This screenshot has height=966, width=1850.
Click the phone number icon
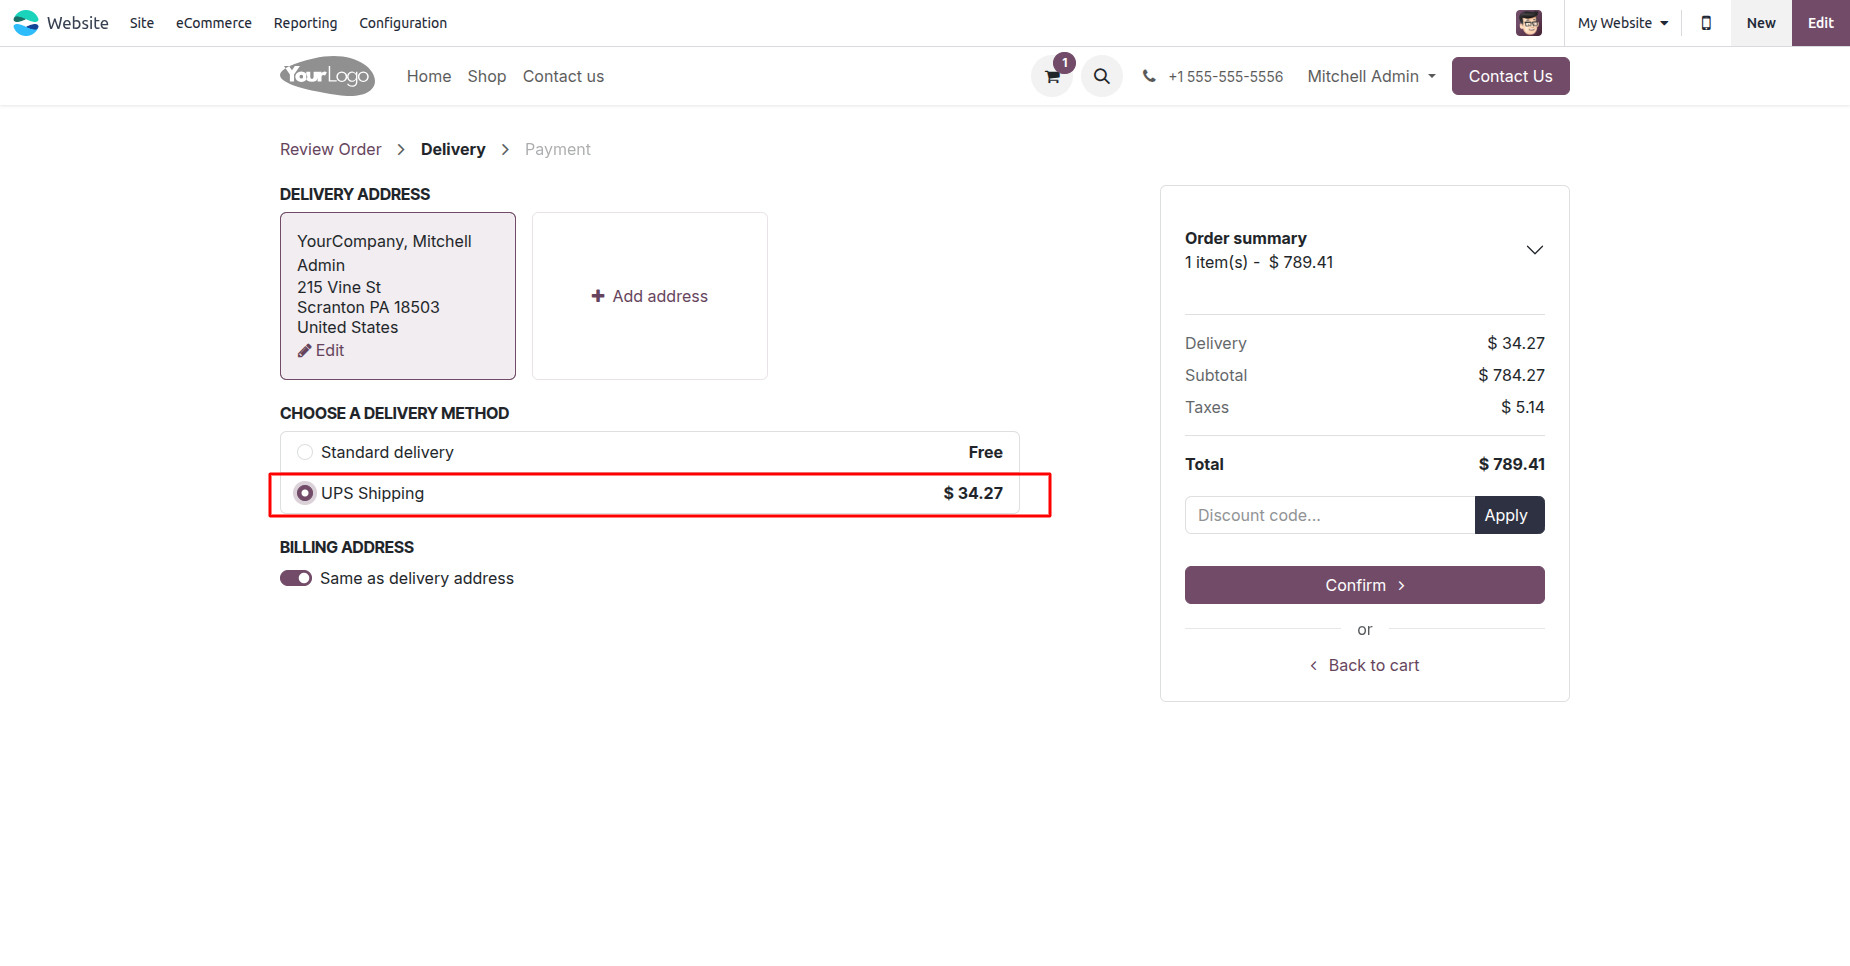(x=1149, y=77)
